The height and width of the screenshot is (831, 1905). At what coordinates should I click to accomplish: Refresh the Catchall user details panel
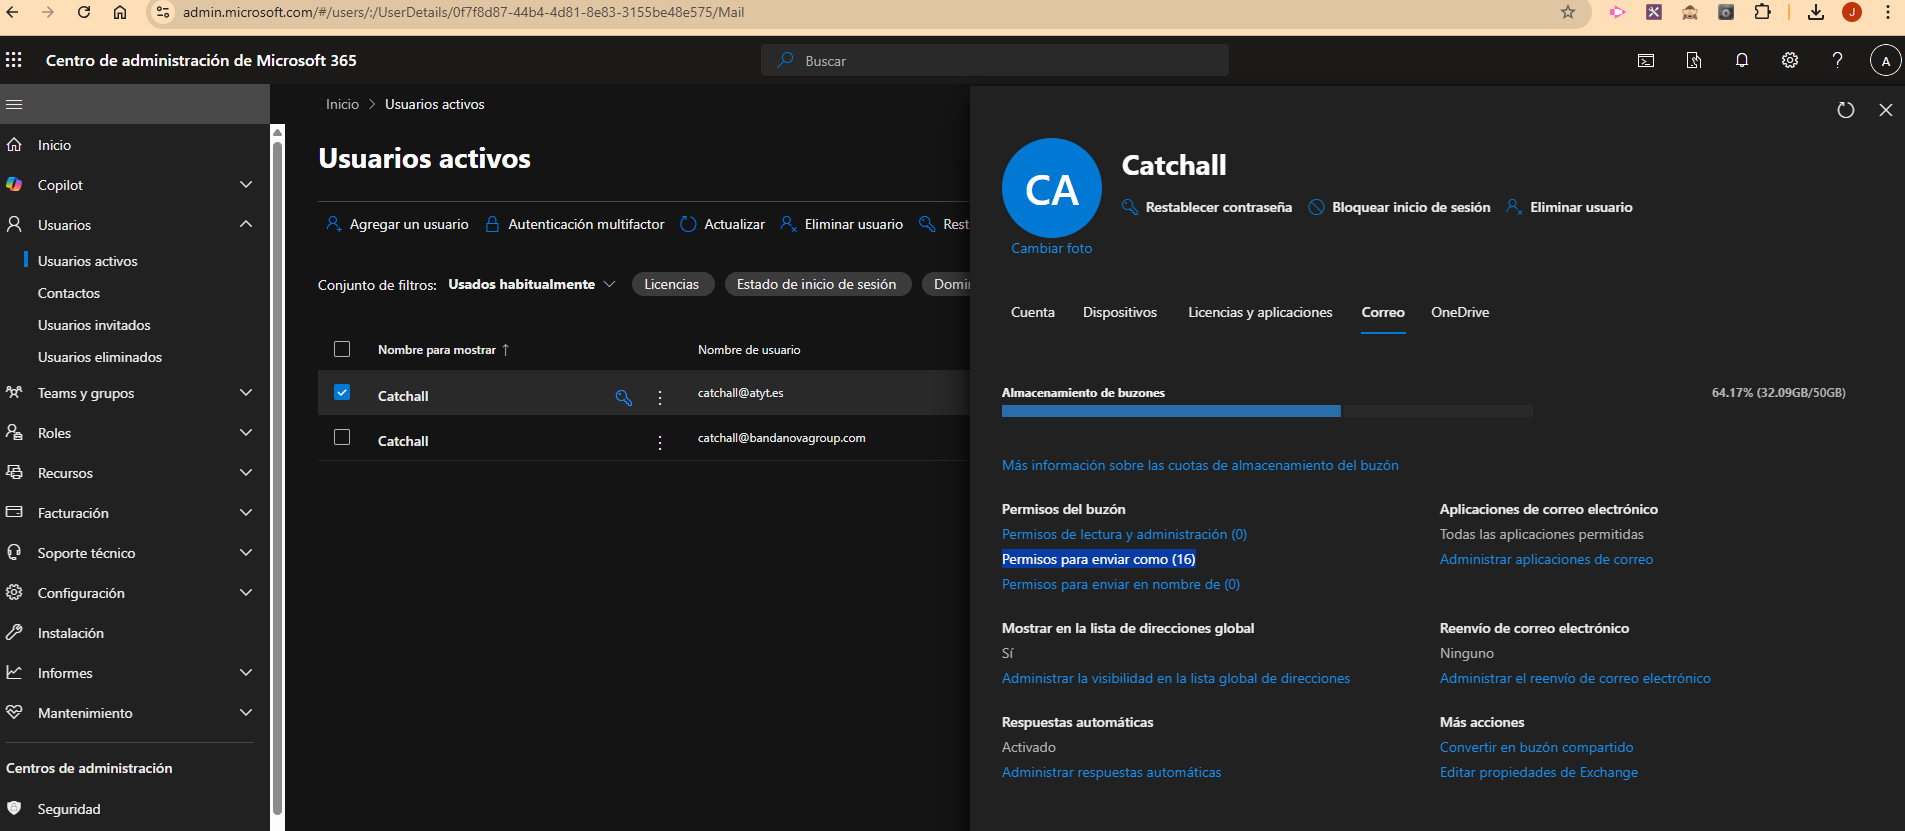tap(1846, 110)
